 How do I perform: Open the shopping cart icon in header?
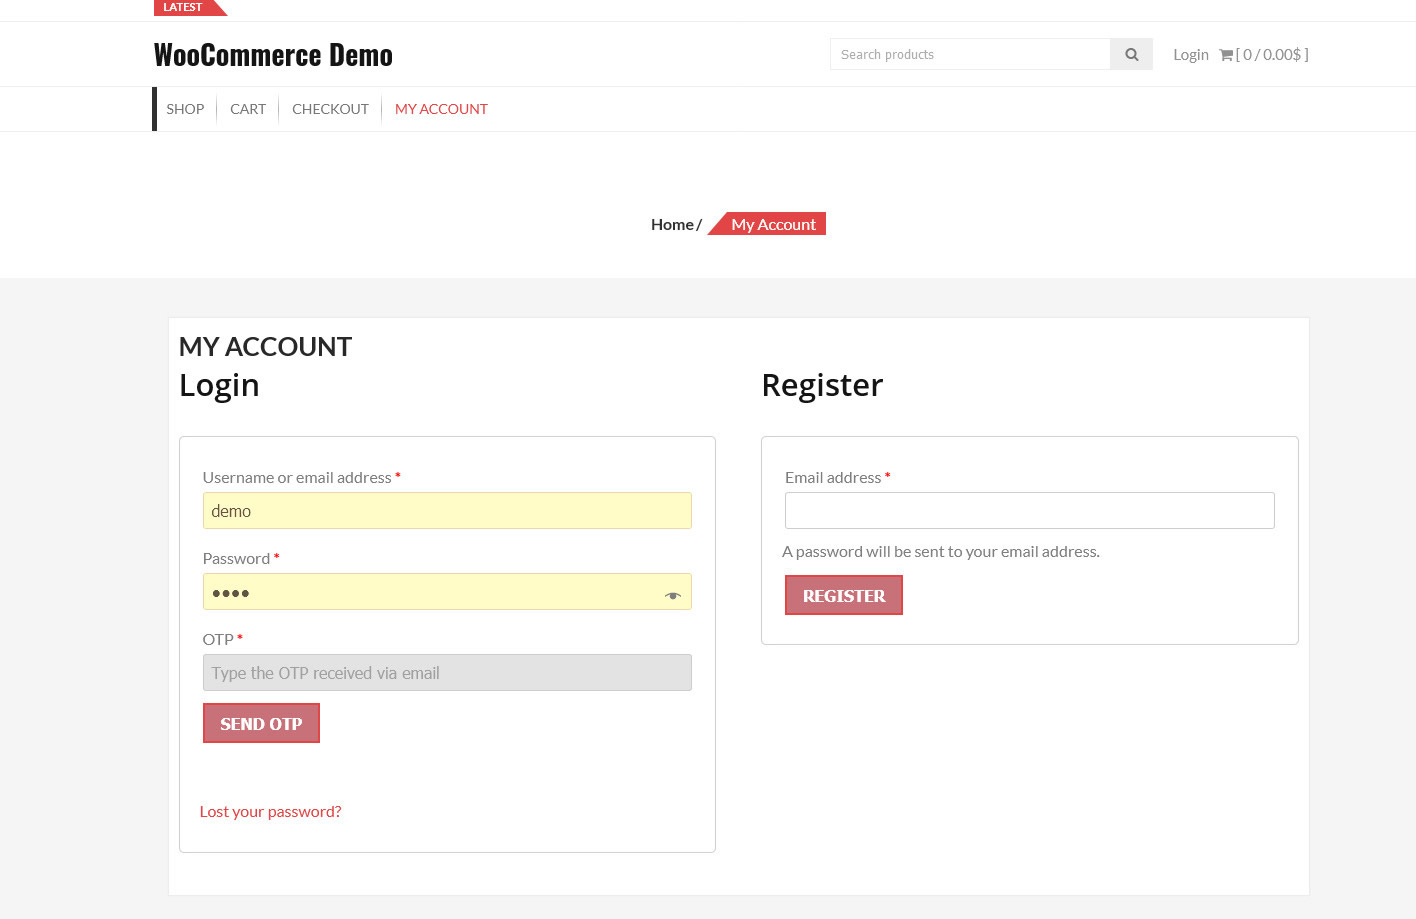1226,55
